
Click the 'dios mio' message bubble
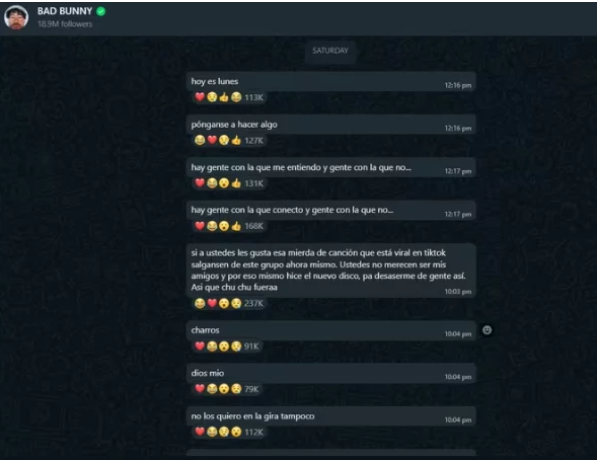click(331, 374)
